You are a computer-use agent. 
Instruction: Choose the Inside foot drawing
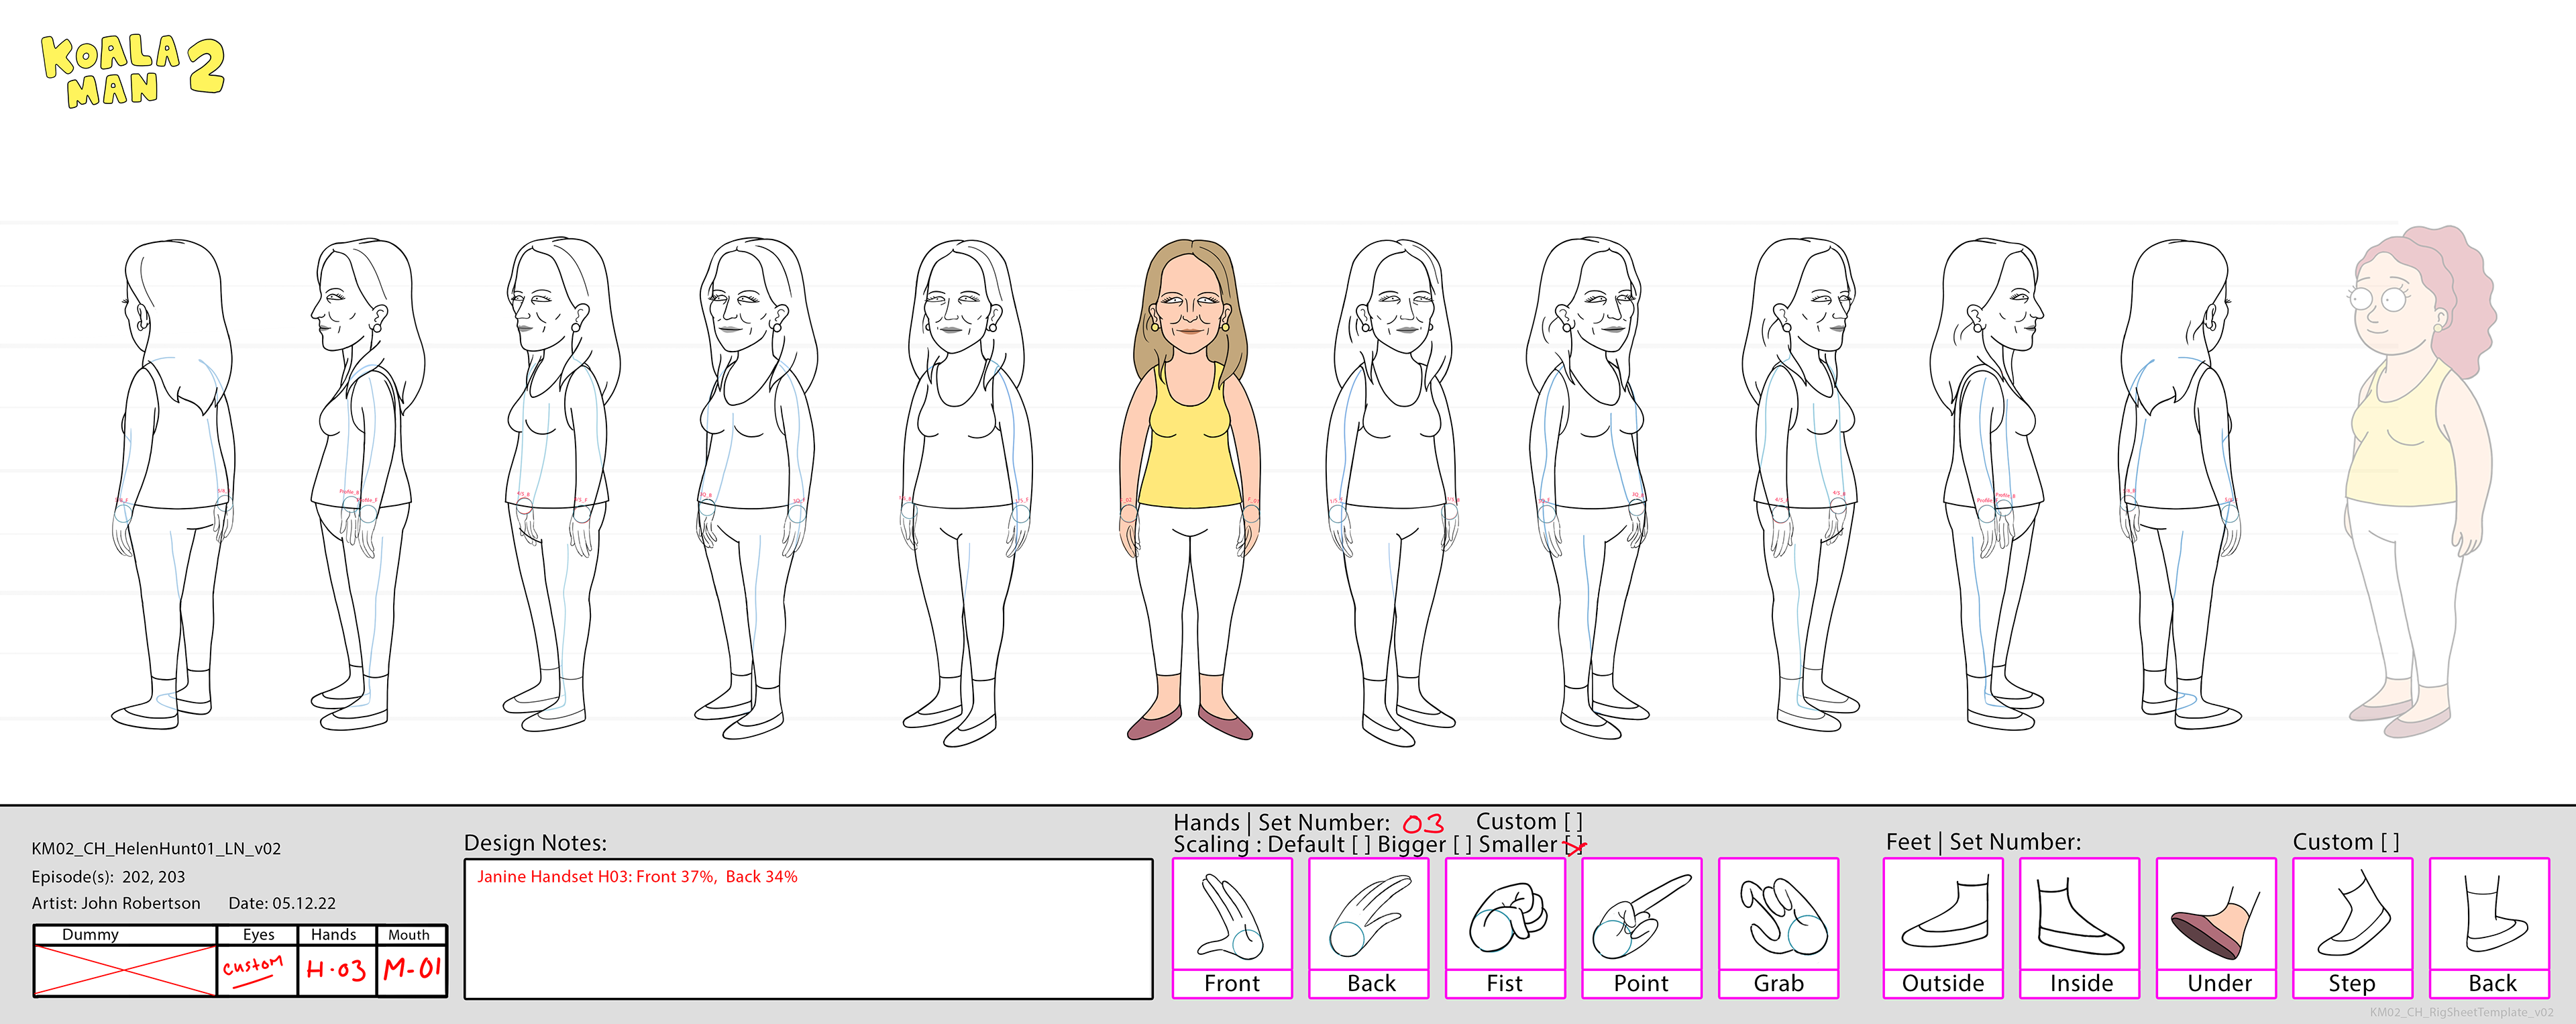(x=2080, y=916)
